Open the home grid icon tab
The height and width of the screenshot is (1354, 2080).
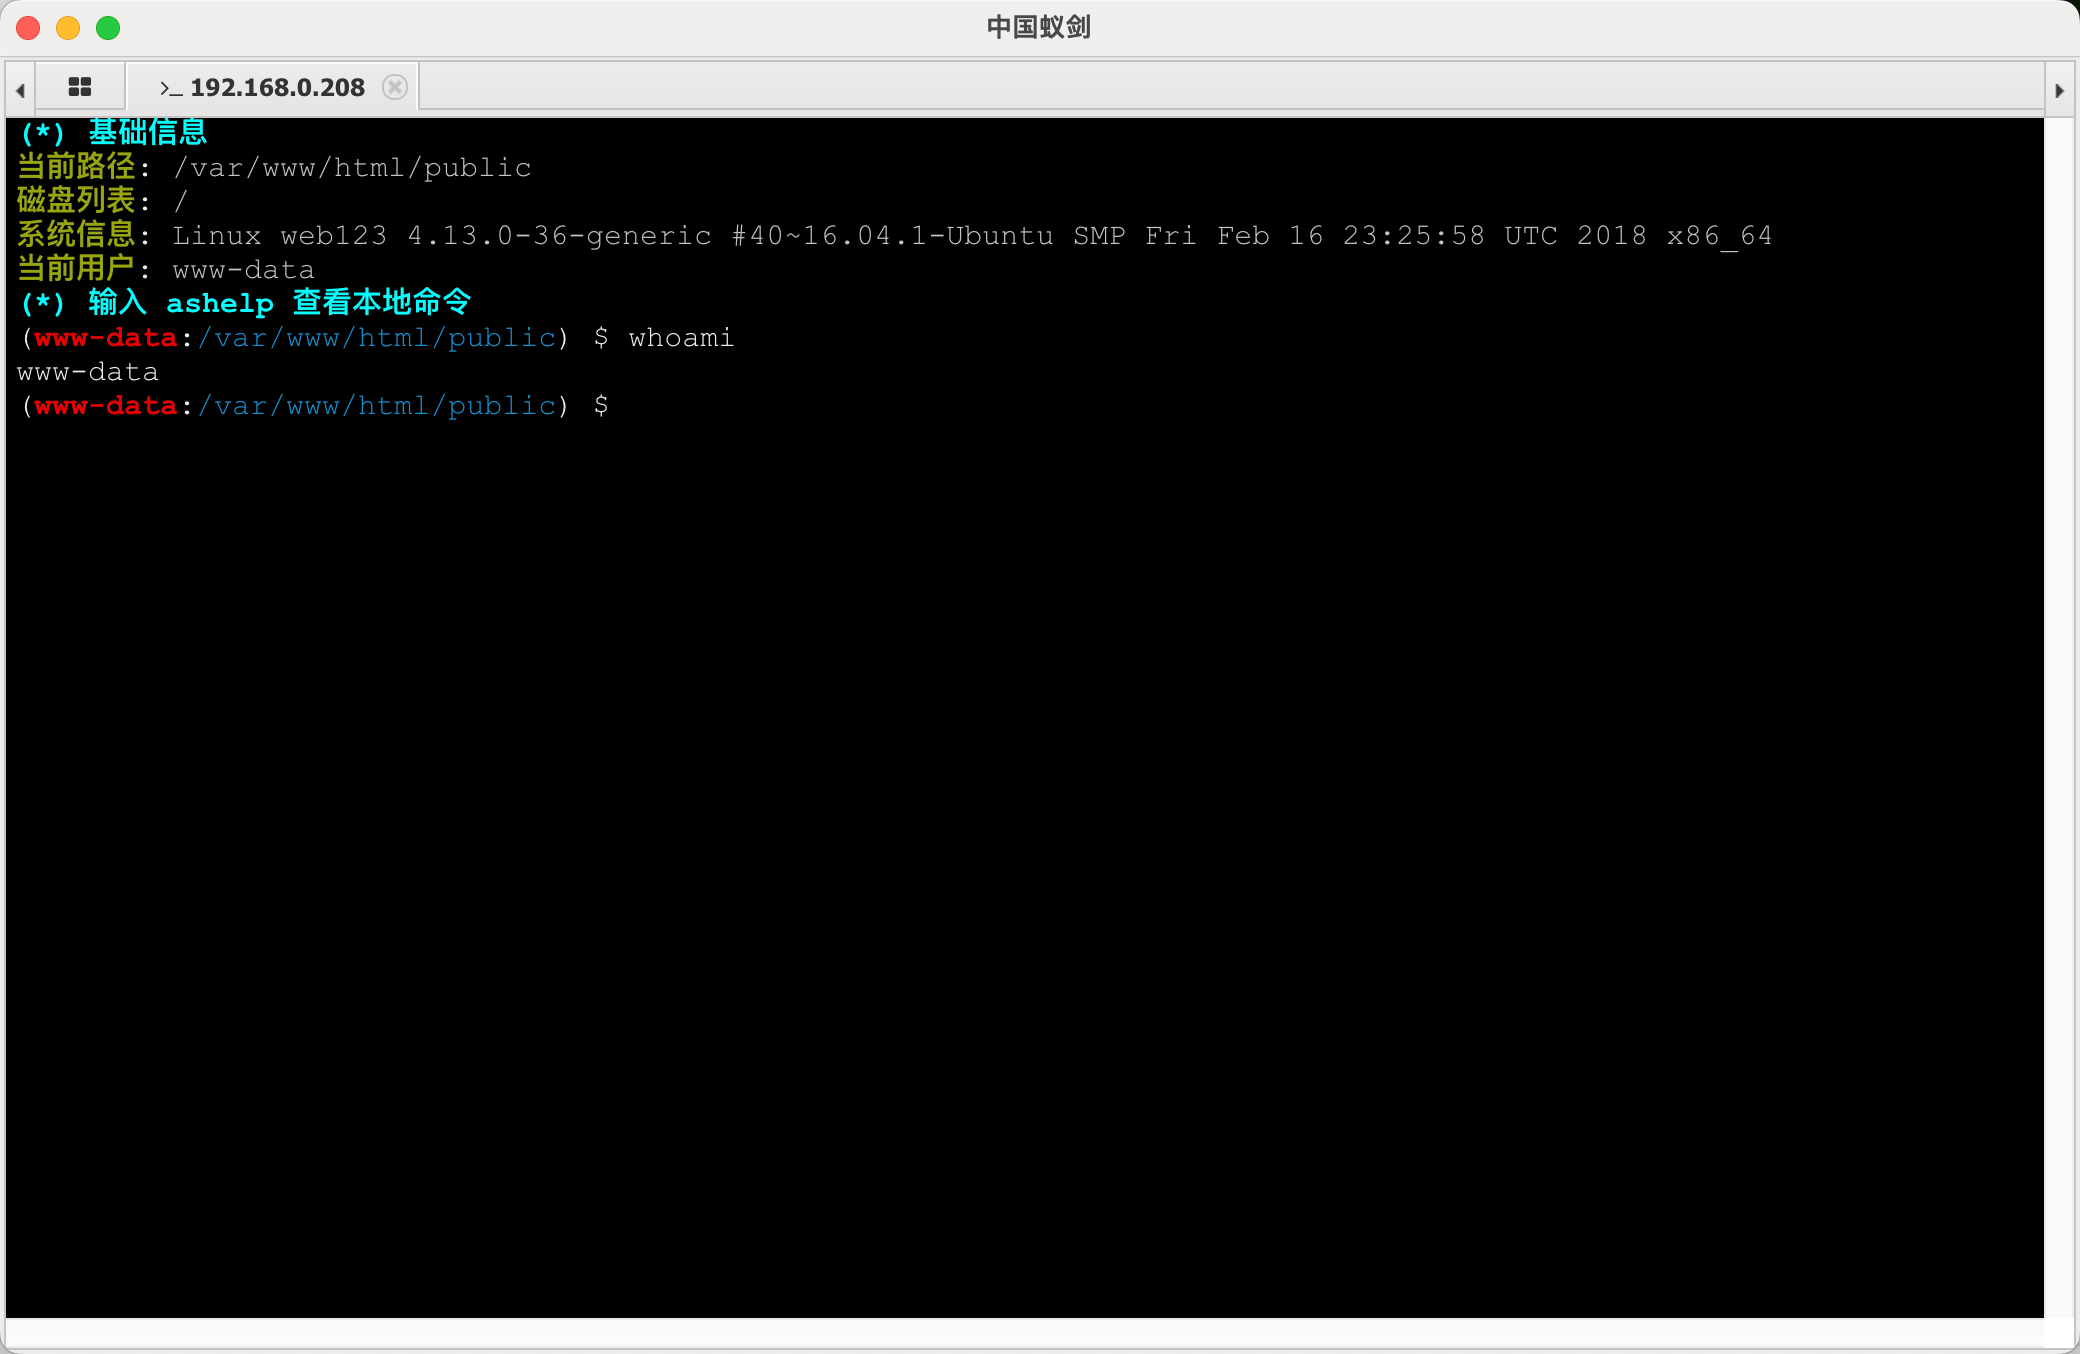point(80,87)
